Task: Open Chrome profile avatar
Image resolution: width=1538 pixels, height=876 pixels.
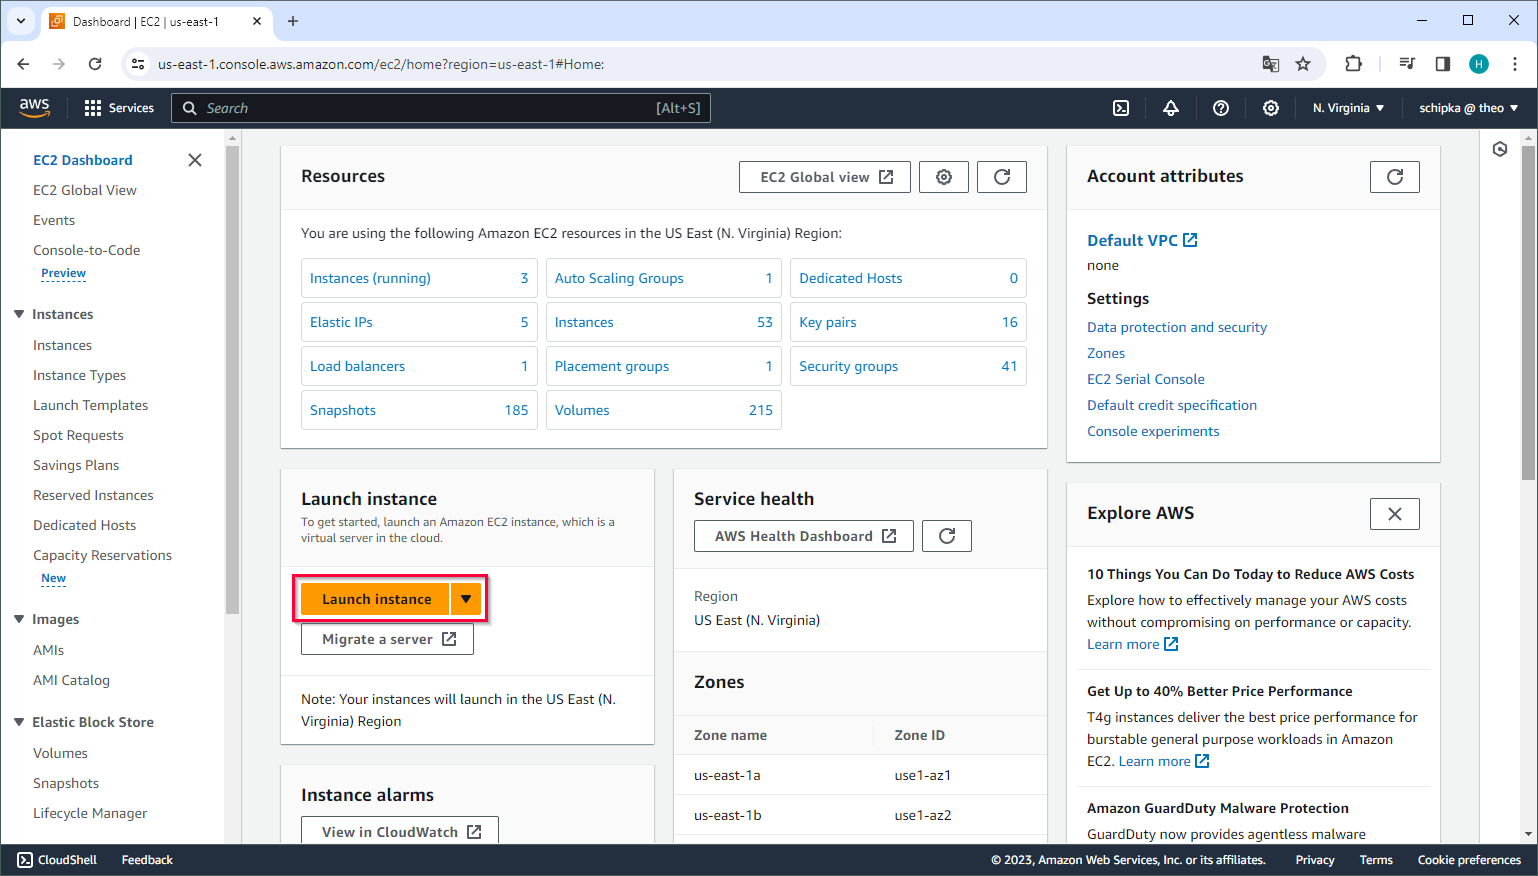Action: [1479, 64]
